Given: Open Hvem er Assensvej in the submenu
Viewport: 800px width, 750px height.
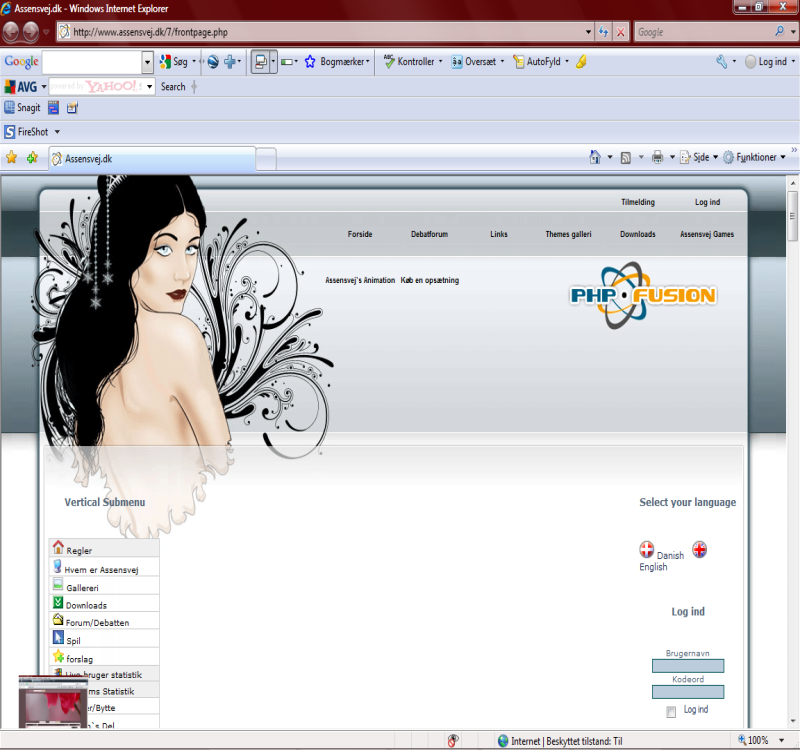Looking at the screenshot, I should pos(104,567).
